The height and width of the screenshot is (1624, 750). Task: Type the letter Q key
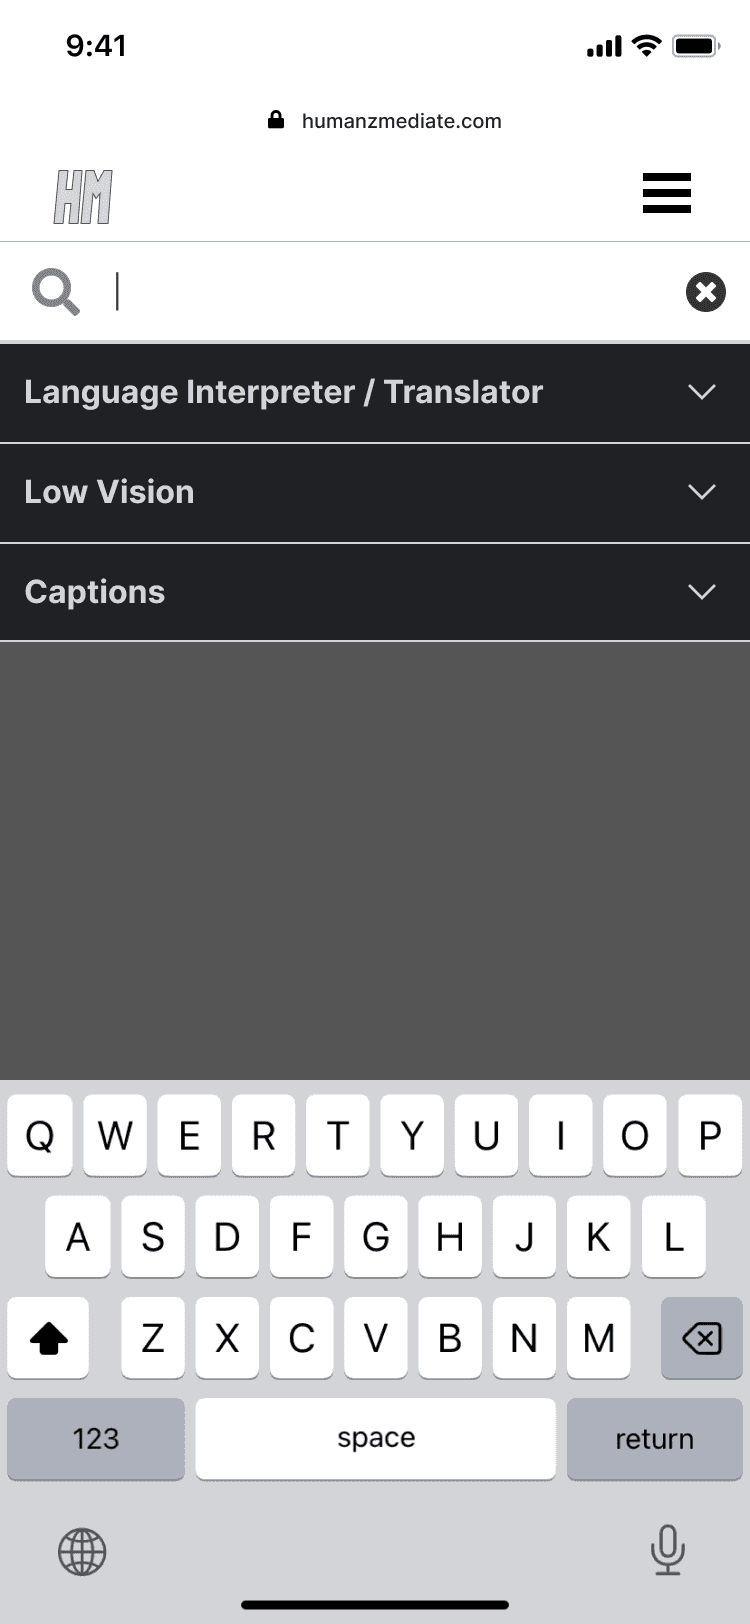(40, 1136)
